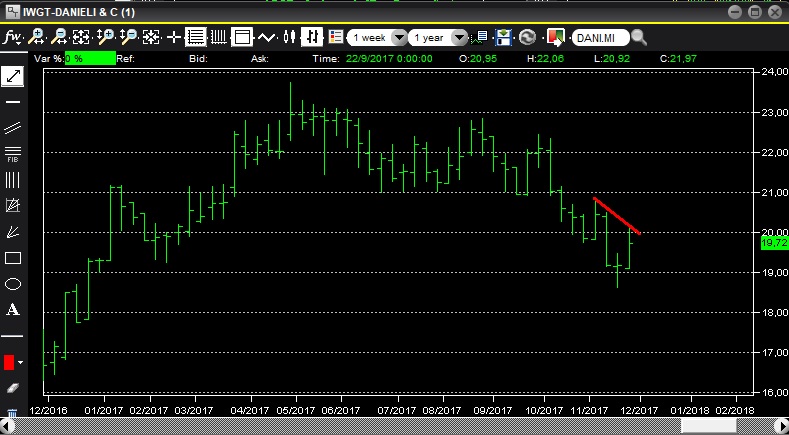Viewport: 789px width, 435px height.
Task: Click the DANI.MI symbol input field
Action: (601, 38)
